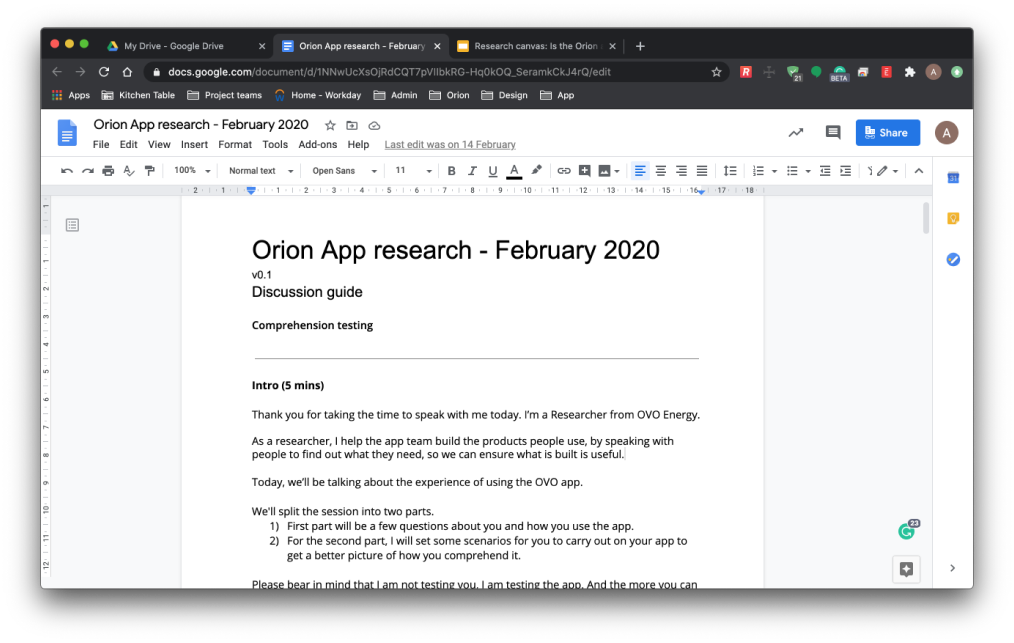Open Google Keep in side panel
Screen dimensions: 1014x643
[x=953, y=218]
